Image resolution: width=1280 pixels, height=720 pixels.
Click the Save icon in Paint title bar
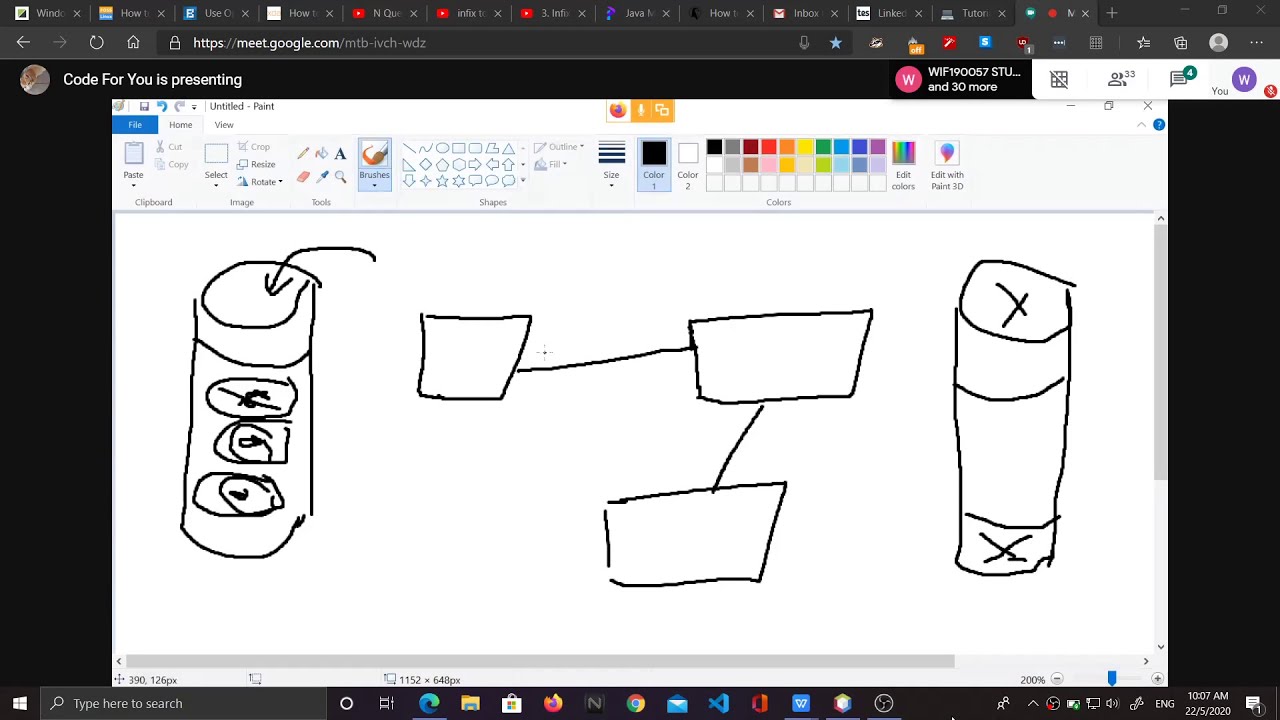(x=144, y=106)
